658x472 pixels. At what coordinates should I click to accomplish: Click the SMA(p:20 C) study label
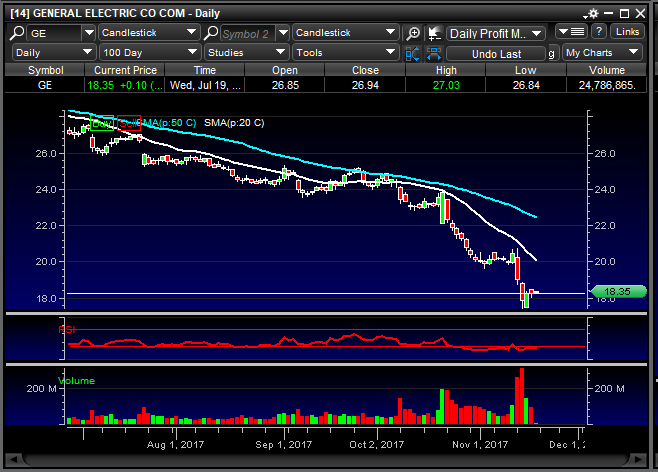coord(234,123)
